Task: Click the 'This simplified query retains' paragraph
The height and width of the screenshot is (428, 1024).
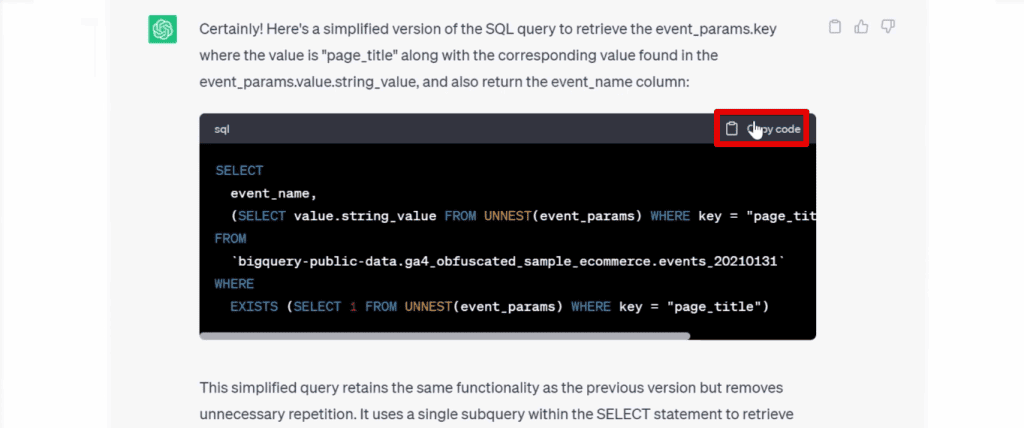Action: point(496,401)
